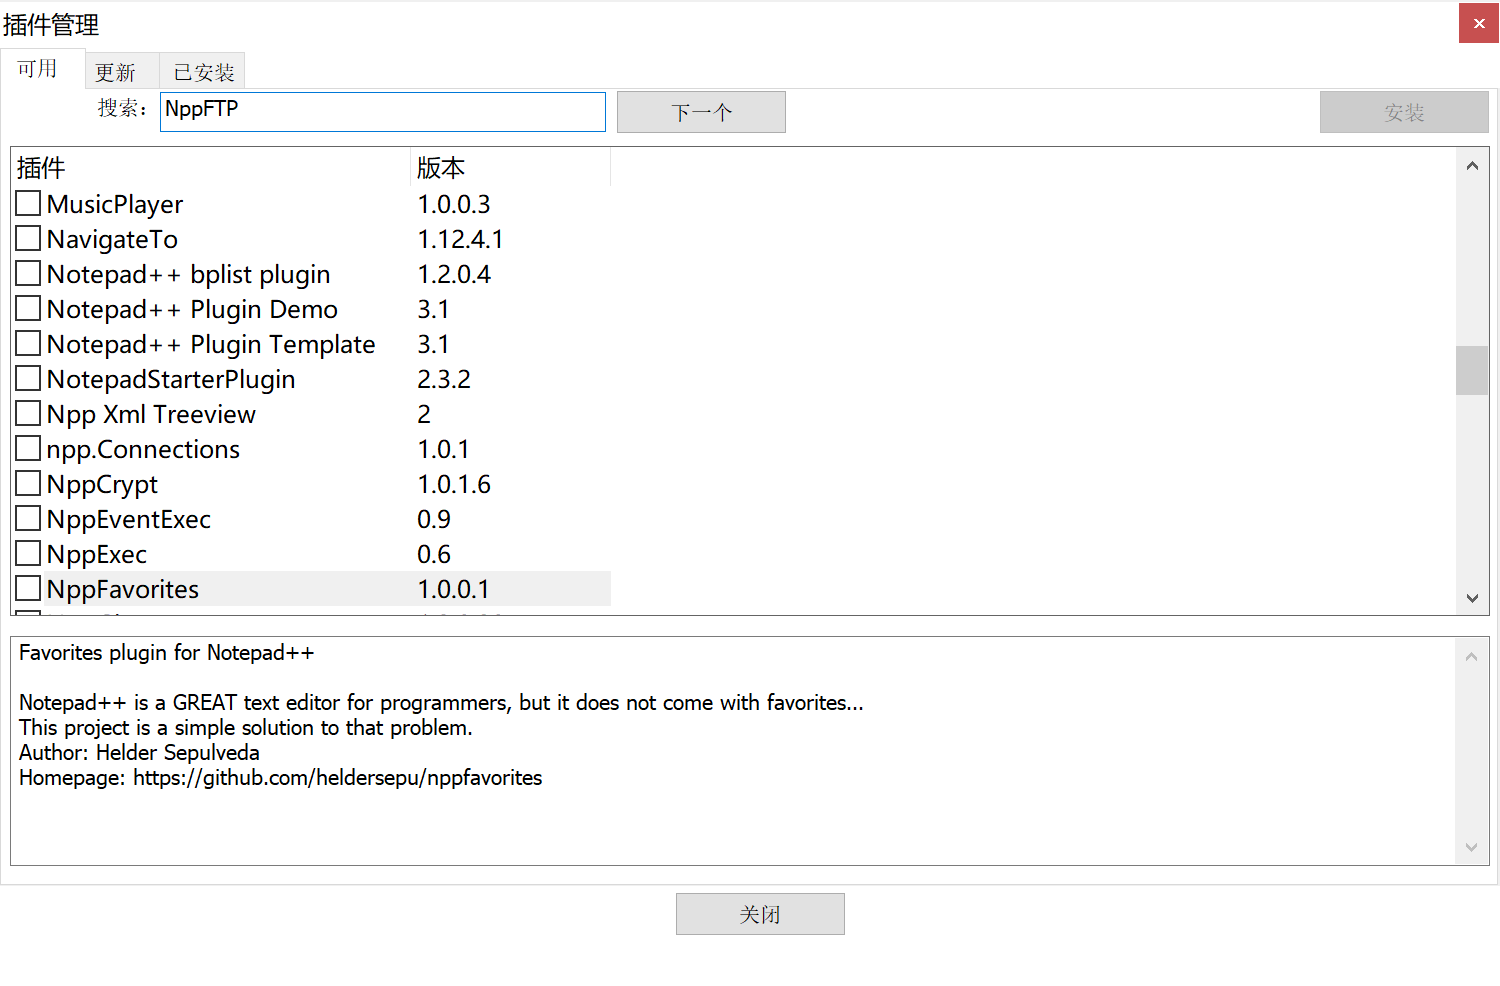Click version 1.0.1.6 of NppCrypt

(454, 484)
